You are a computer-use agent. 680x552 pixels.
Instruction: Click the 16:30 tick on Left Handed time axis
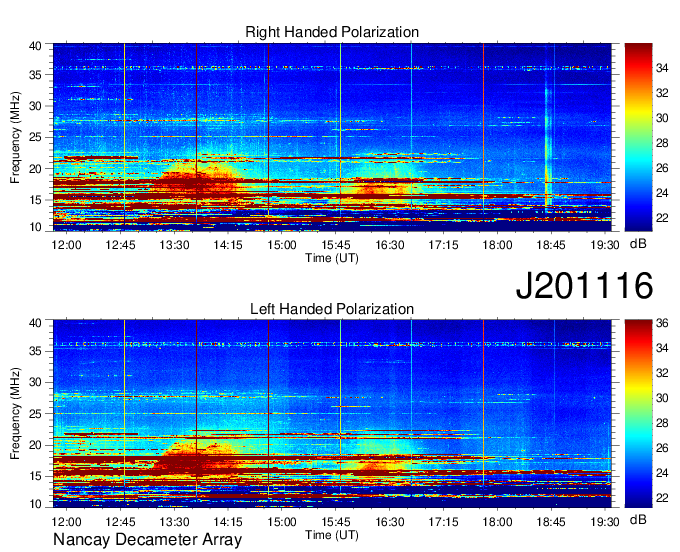coord(390,522)
